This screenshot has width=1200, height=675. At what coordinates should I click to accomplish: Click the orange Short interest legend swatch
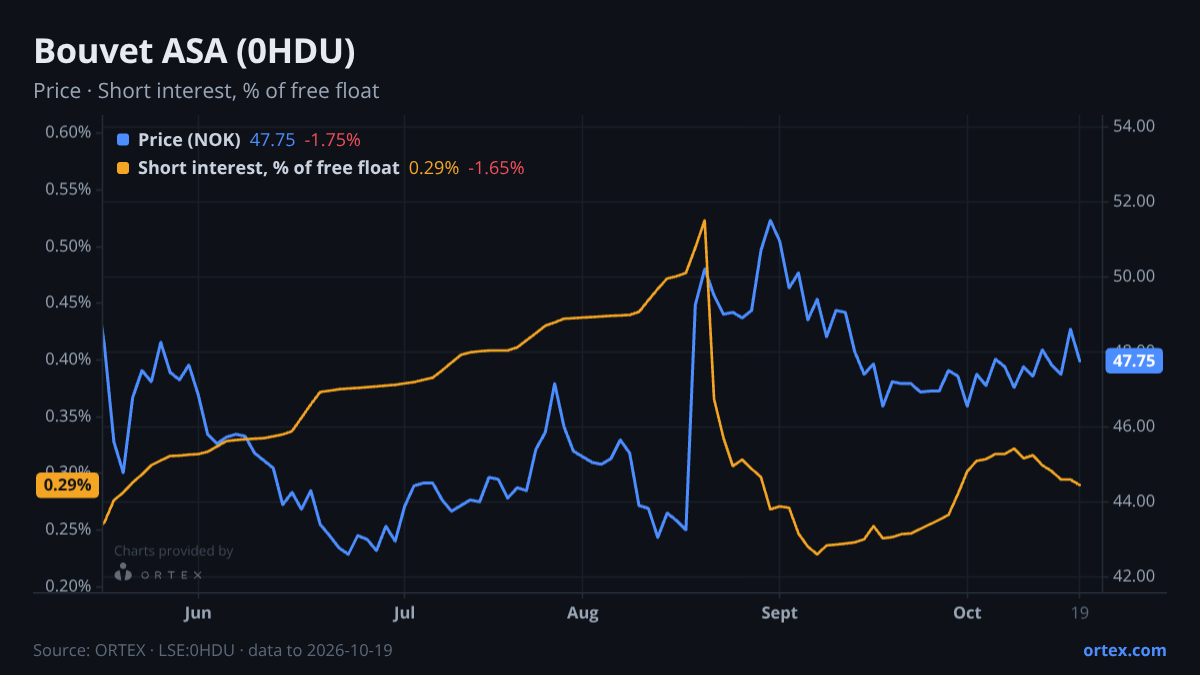(123, 168)
